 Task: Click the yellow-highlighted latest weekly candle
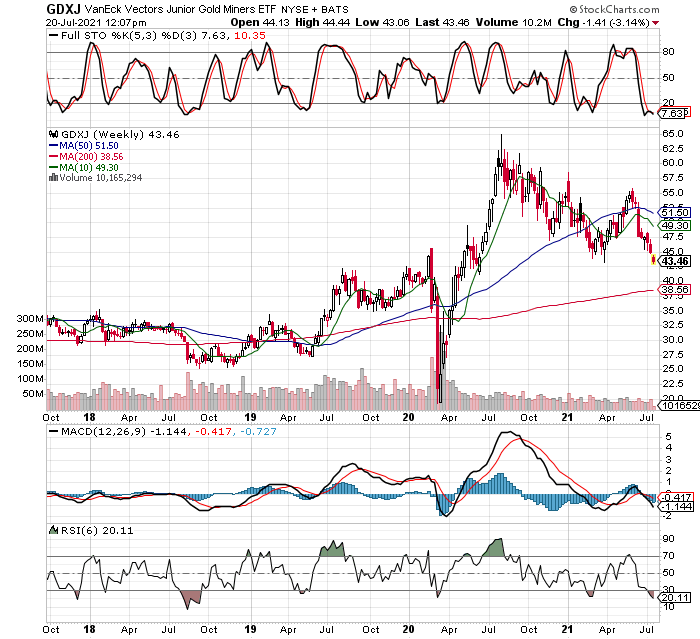(x=654, y=259)
